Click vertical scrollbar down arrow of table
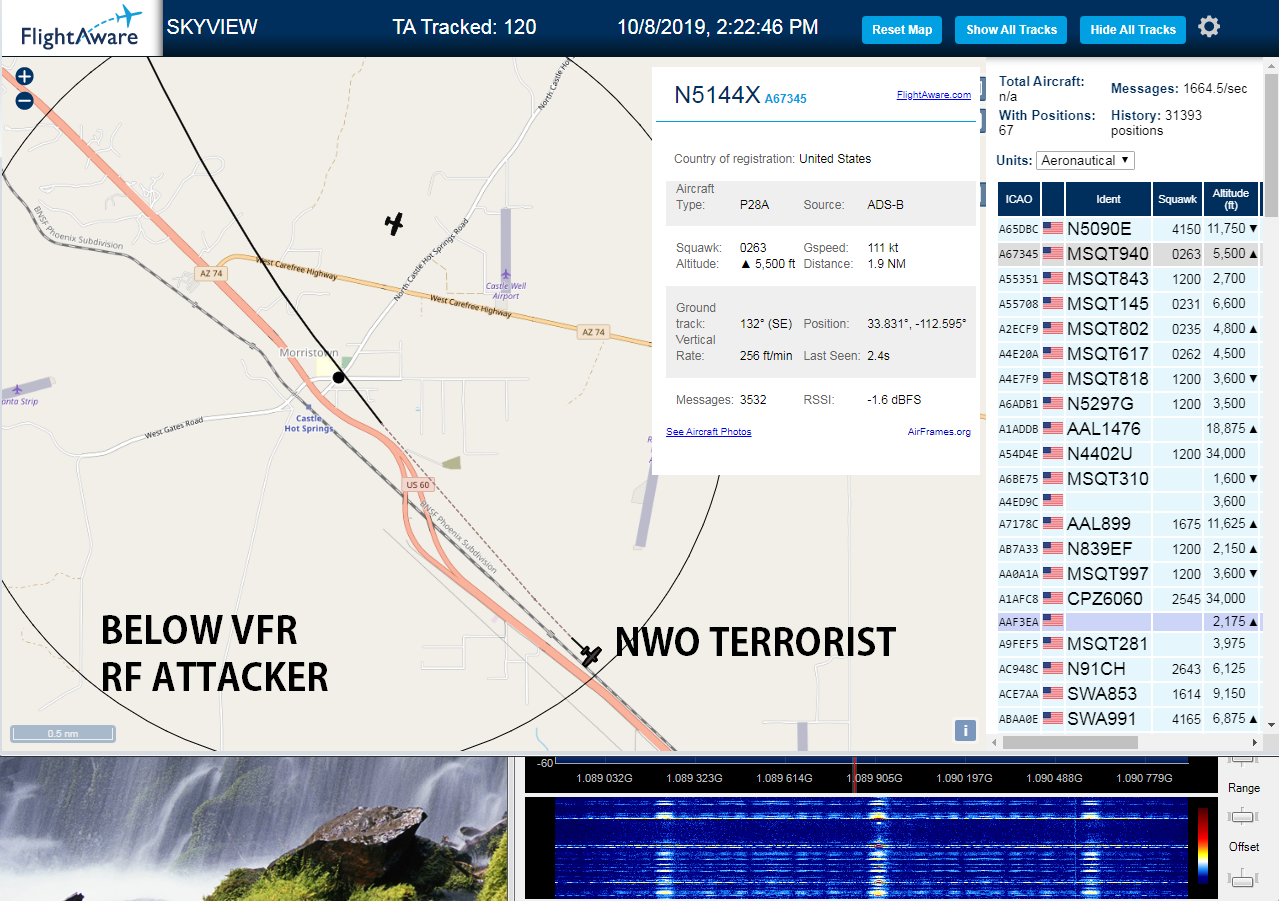 click(x=1271, y=724)
